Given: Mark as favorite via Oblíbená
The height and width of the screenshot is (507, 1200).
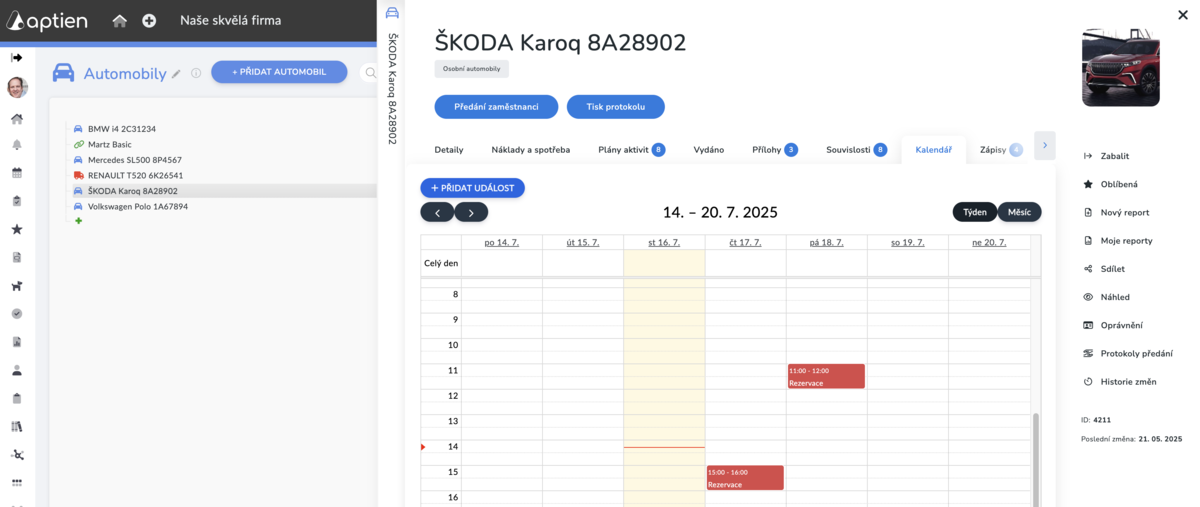Looking at the screenshot, I should pos(1118,184).
